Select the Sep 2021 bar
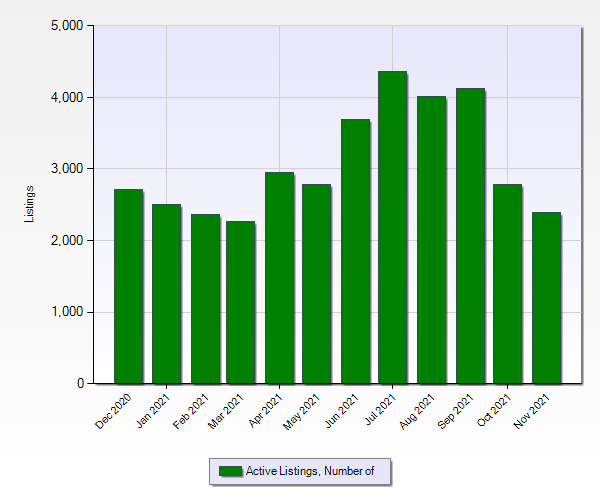This screenshot has width=600, height=500. click(470, 236)
